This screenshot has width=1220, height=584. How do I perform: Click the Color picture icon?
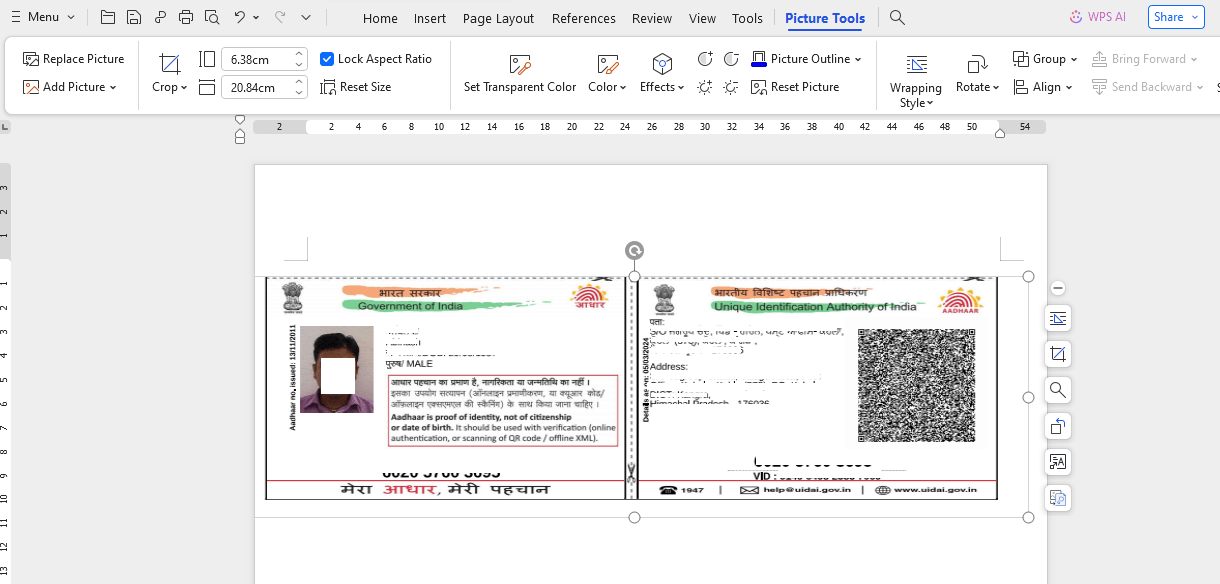[607, 64]
